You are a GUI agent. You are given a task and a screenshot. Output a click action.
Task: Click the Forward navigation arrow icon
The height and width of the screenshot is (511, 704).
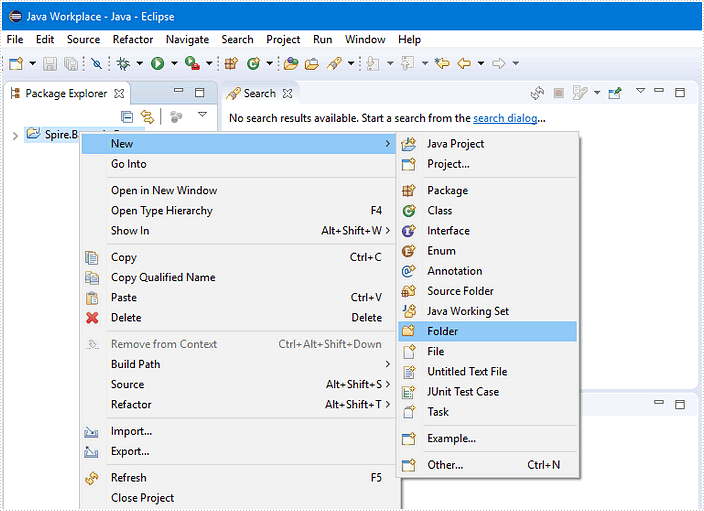click(x=499, y=63)
